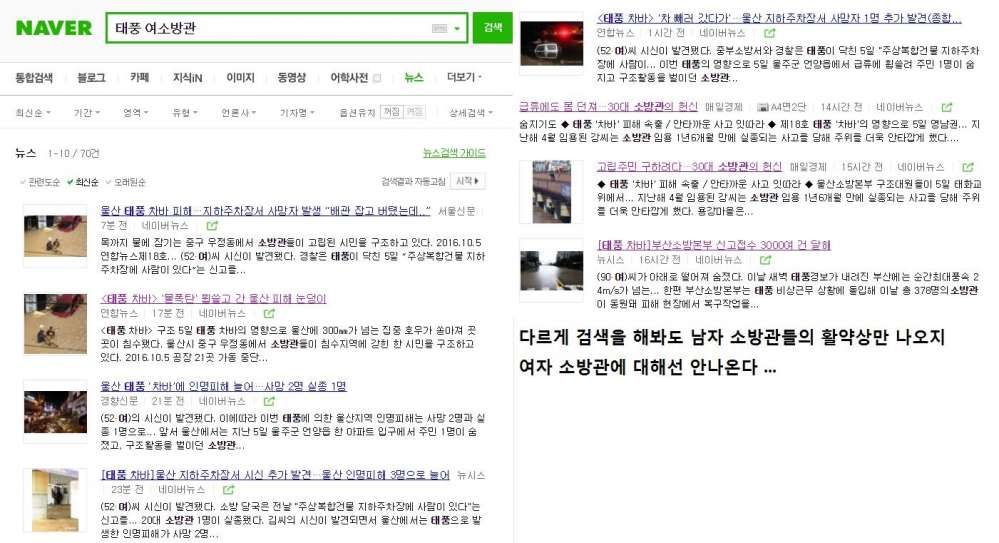Turn option keep setting to 켜짐
This screenshot has height=543, width=999.
(392, 112)
